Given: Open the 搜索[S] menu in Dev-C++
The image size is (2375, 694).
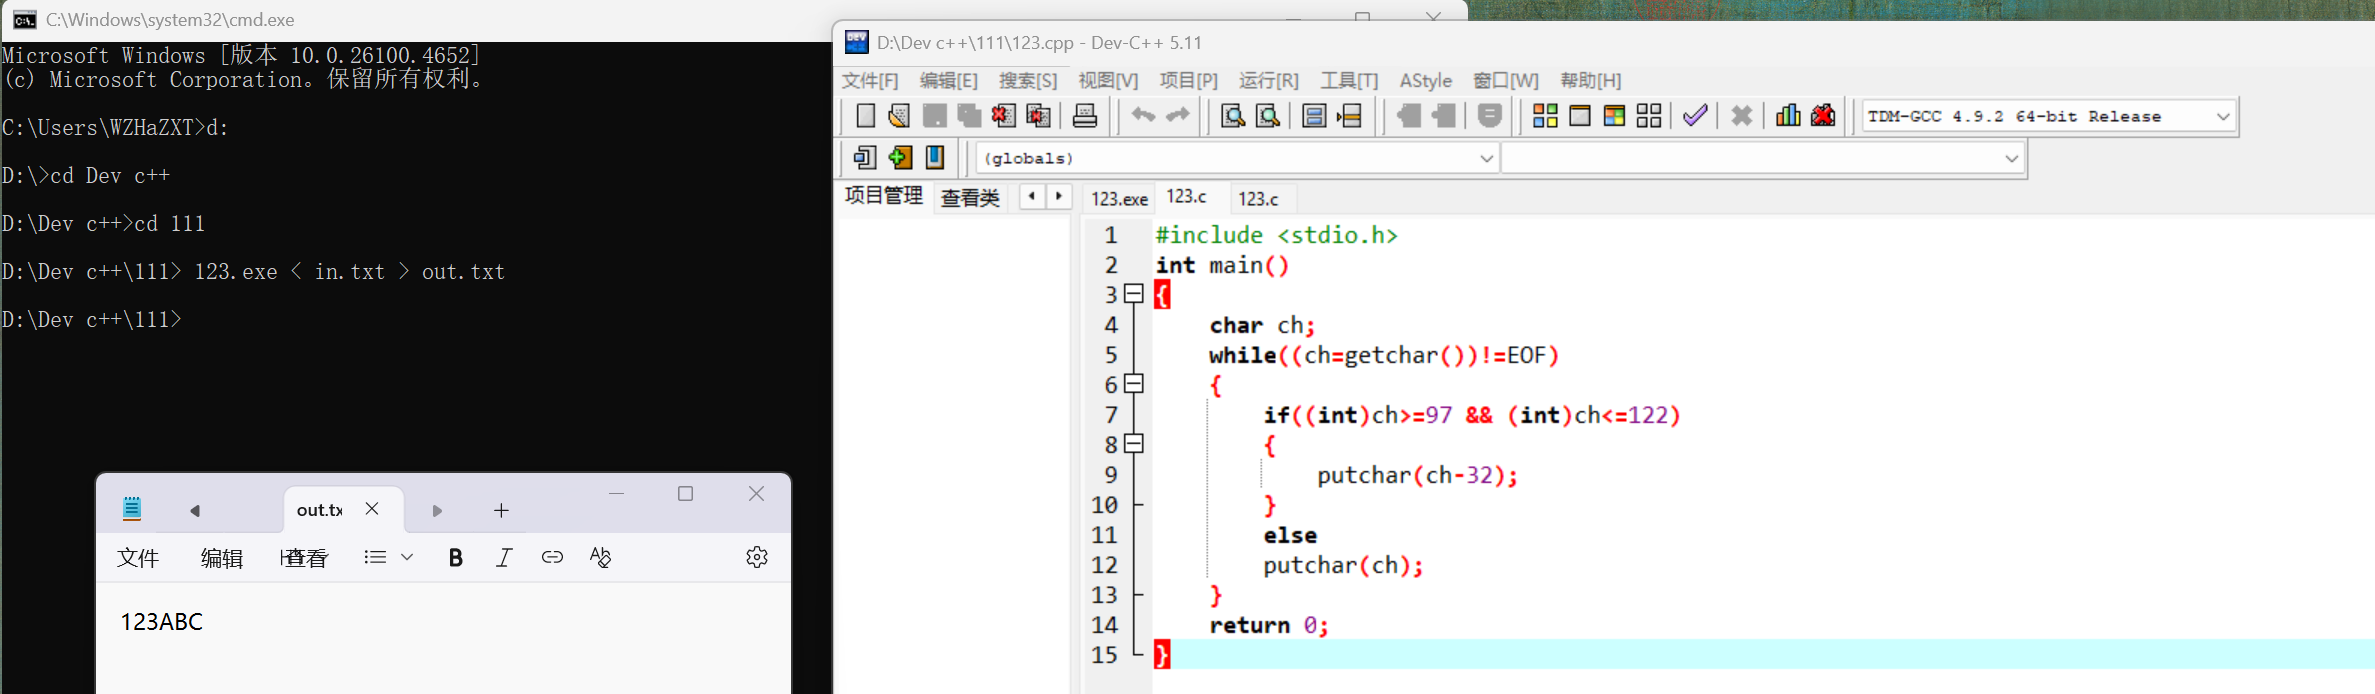Looking at the screenshot, I should pos(1028,81).
